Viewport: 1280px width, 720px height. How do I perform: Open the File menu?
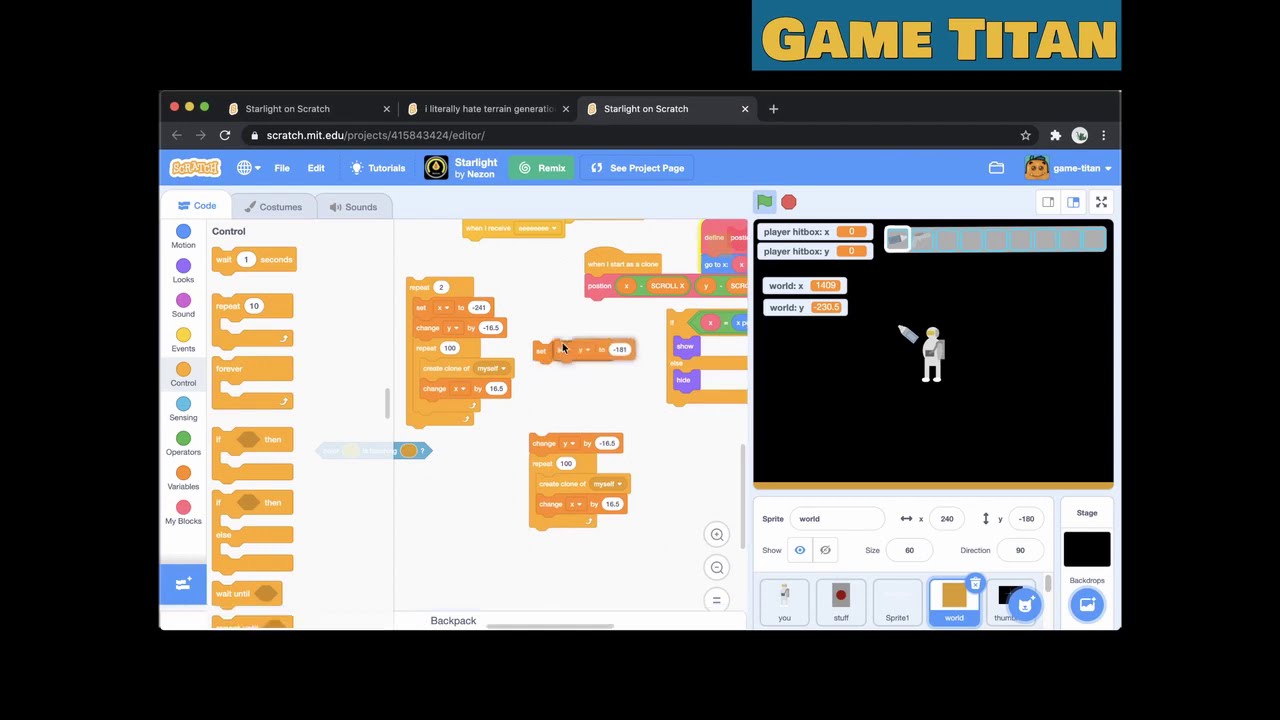point(282,168)
